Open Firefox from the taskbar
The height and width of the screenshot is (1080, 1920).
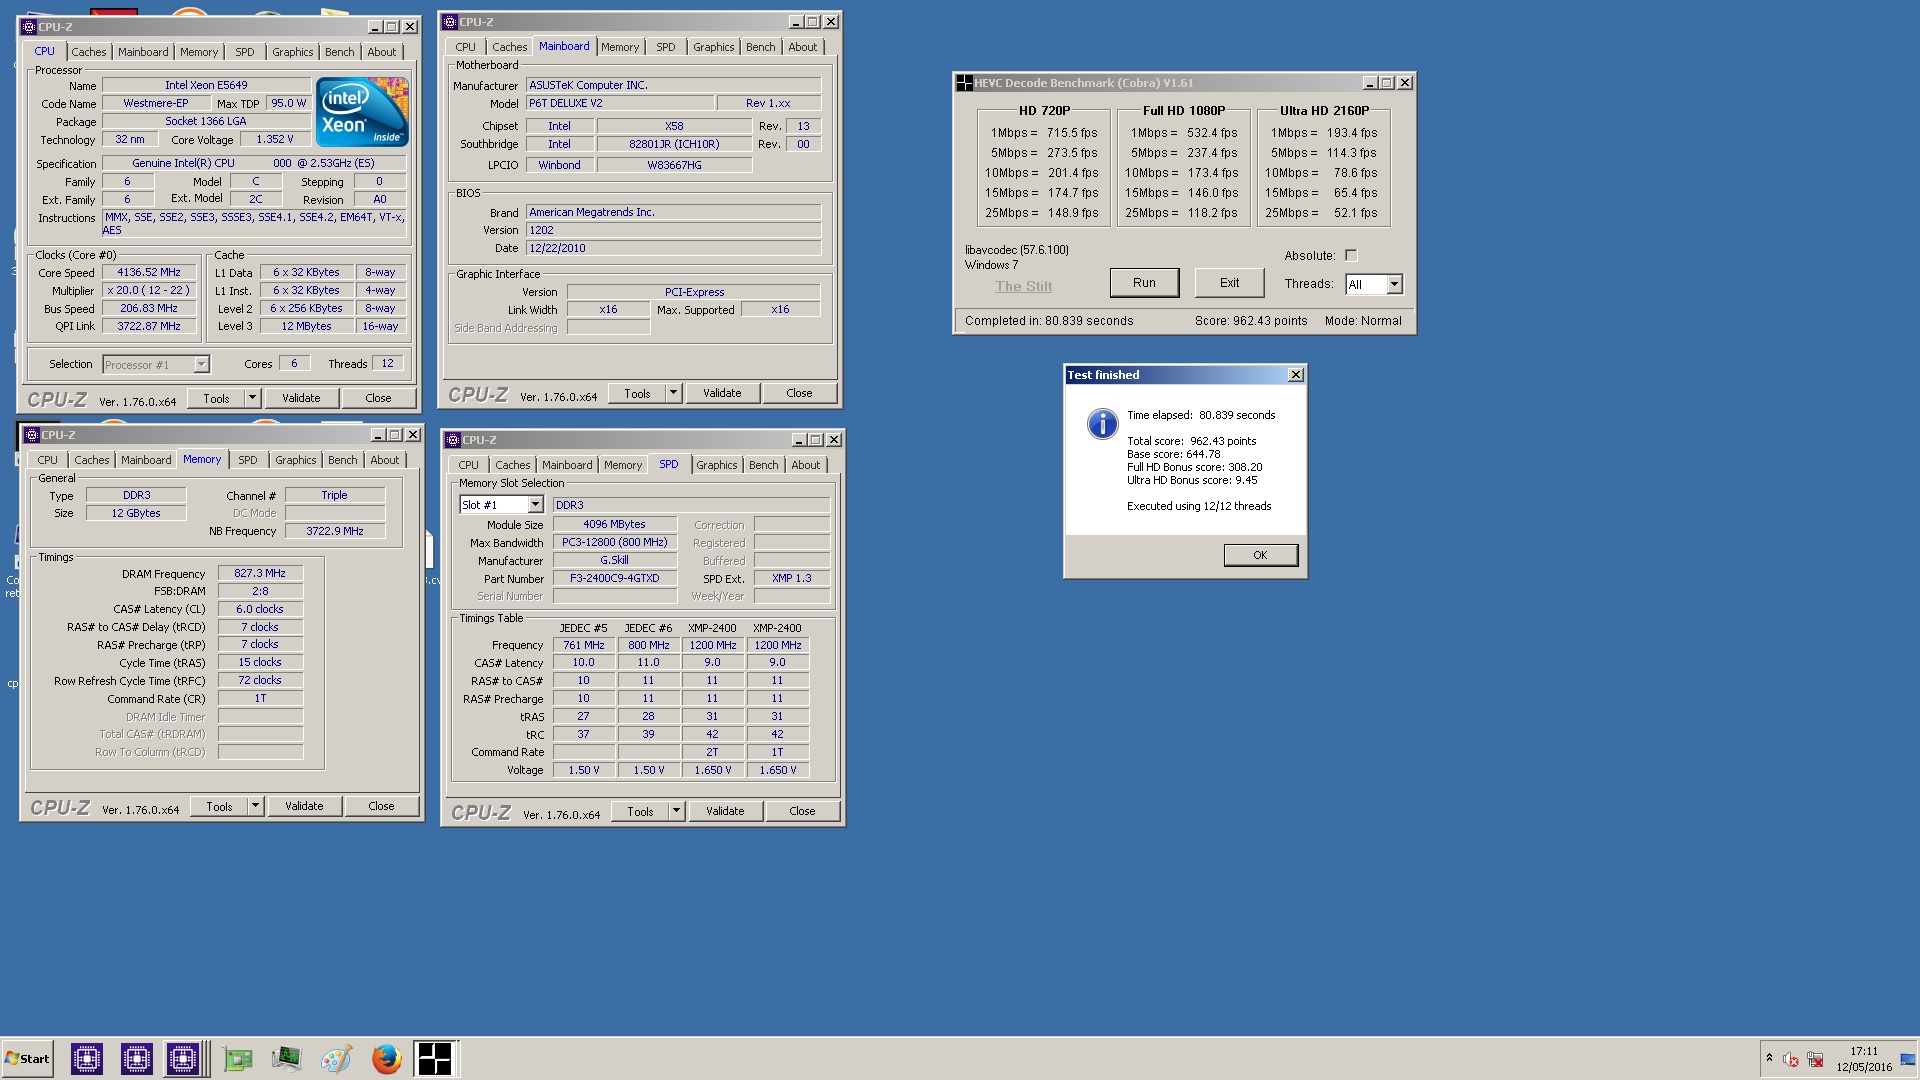click(386, 1059)
